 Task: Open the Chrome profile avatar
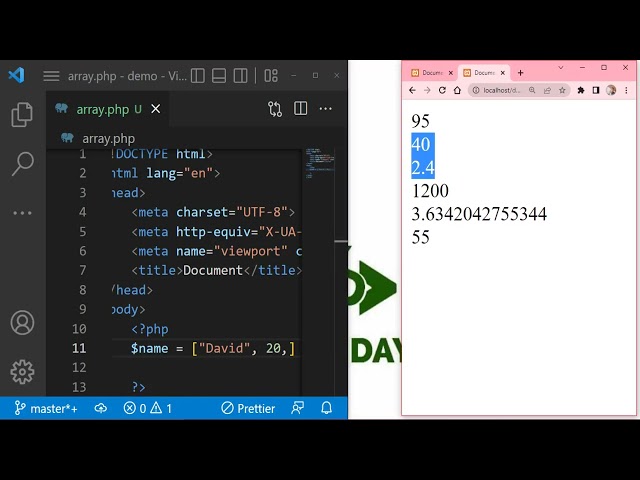[611, 90]
